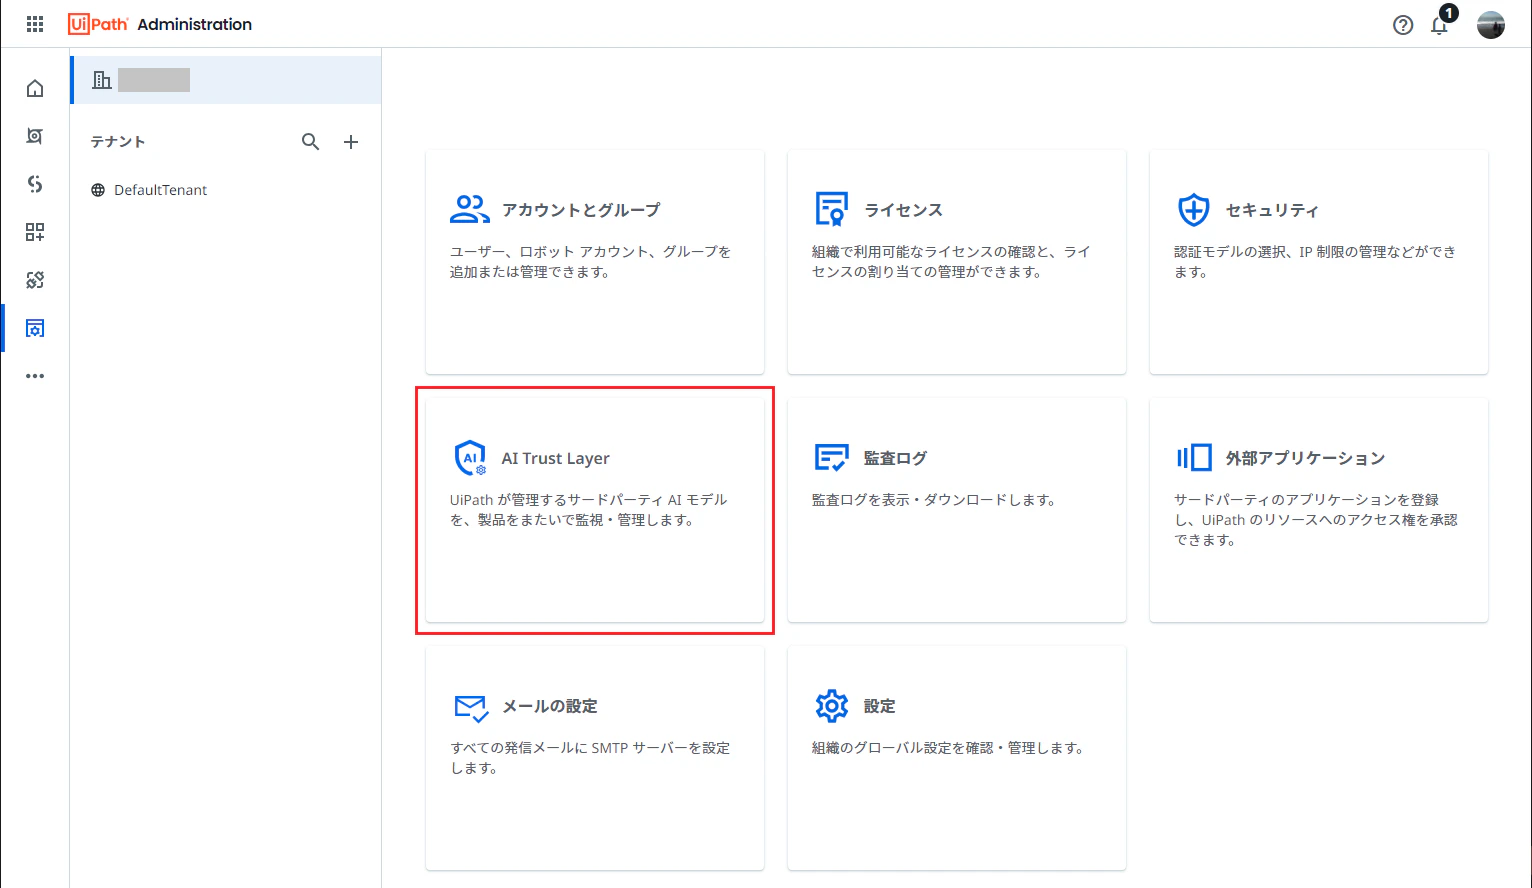Click the 監査ログ icon
This screenshot has height=888, width=1532.
[832, 458]
